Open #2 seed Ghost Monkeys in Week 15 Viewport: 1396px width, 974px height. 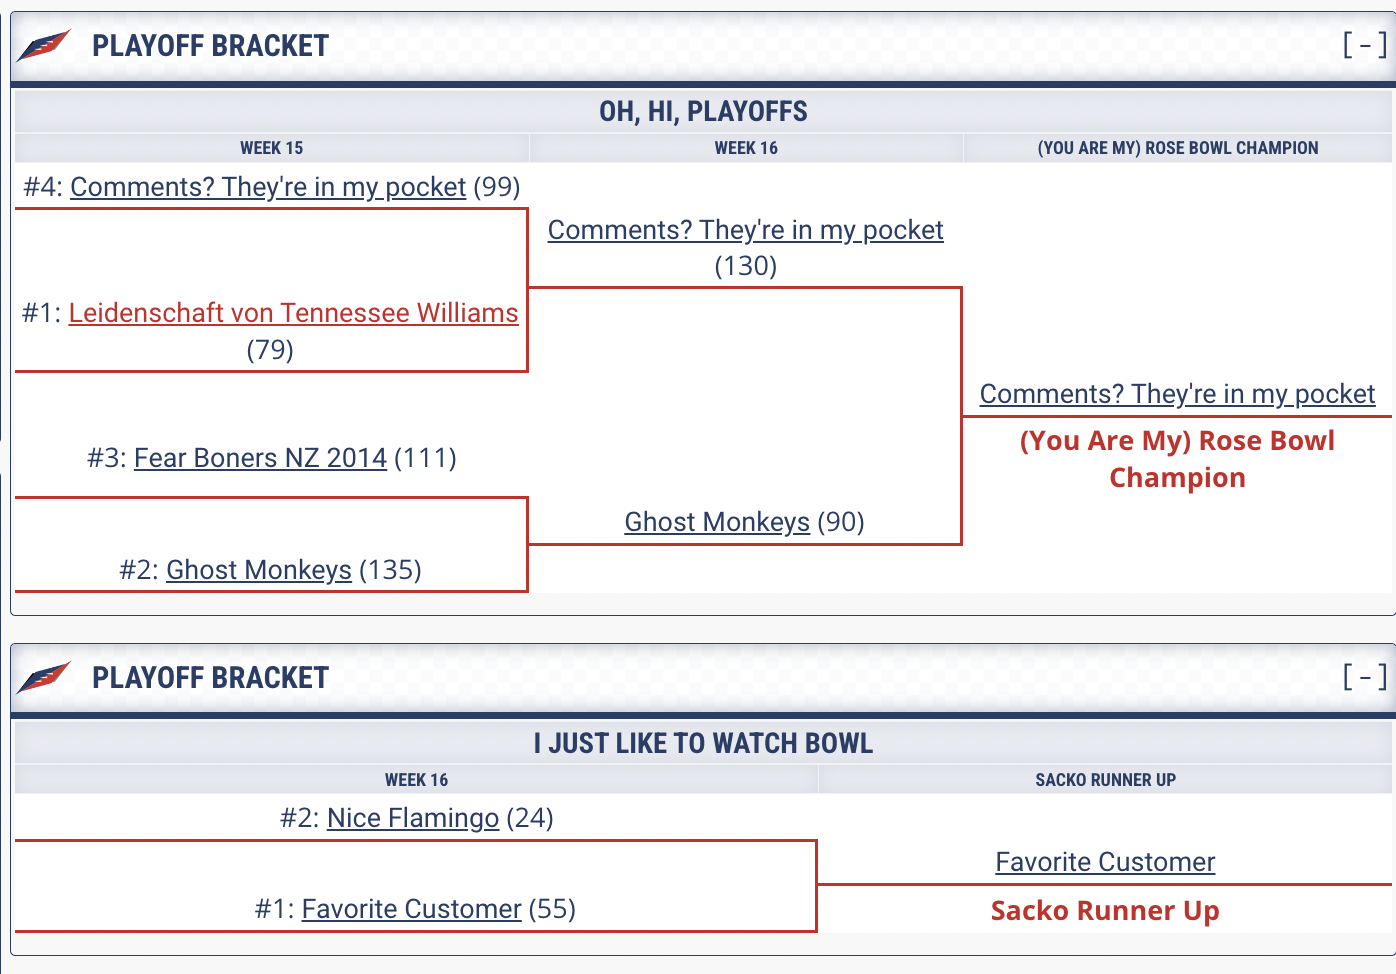pos(259,570)
